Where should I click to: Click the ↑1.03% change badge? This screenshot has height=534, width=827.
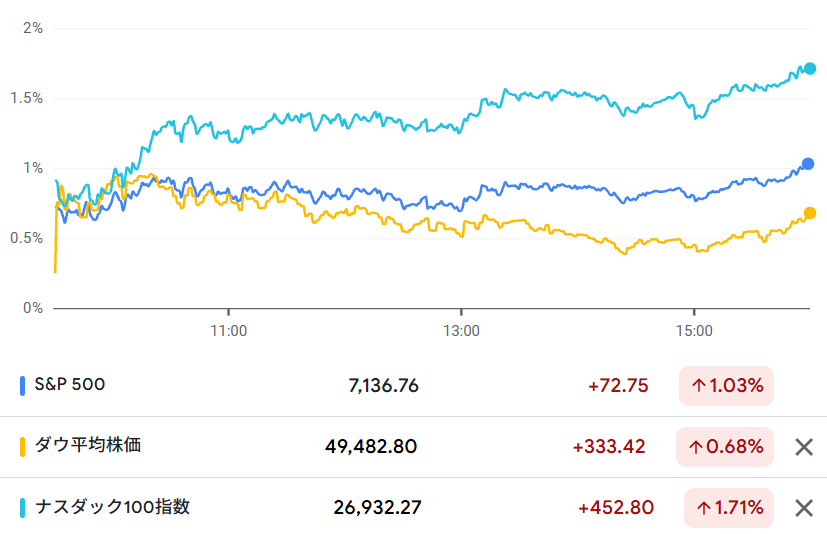pos(725,386)
